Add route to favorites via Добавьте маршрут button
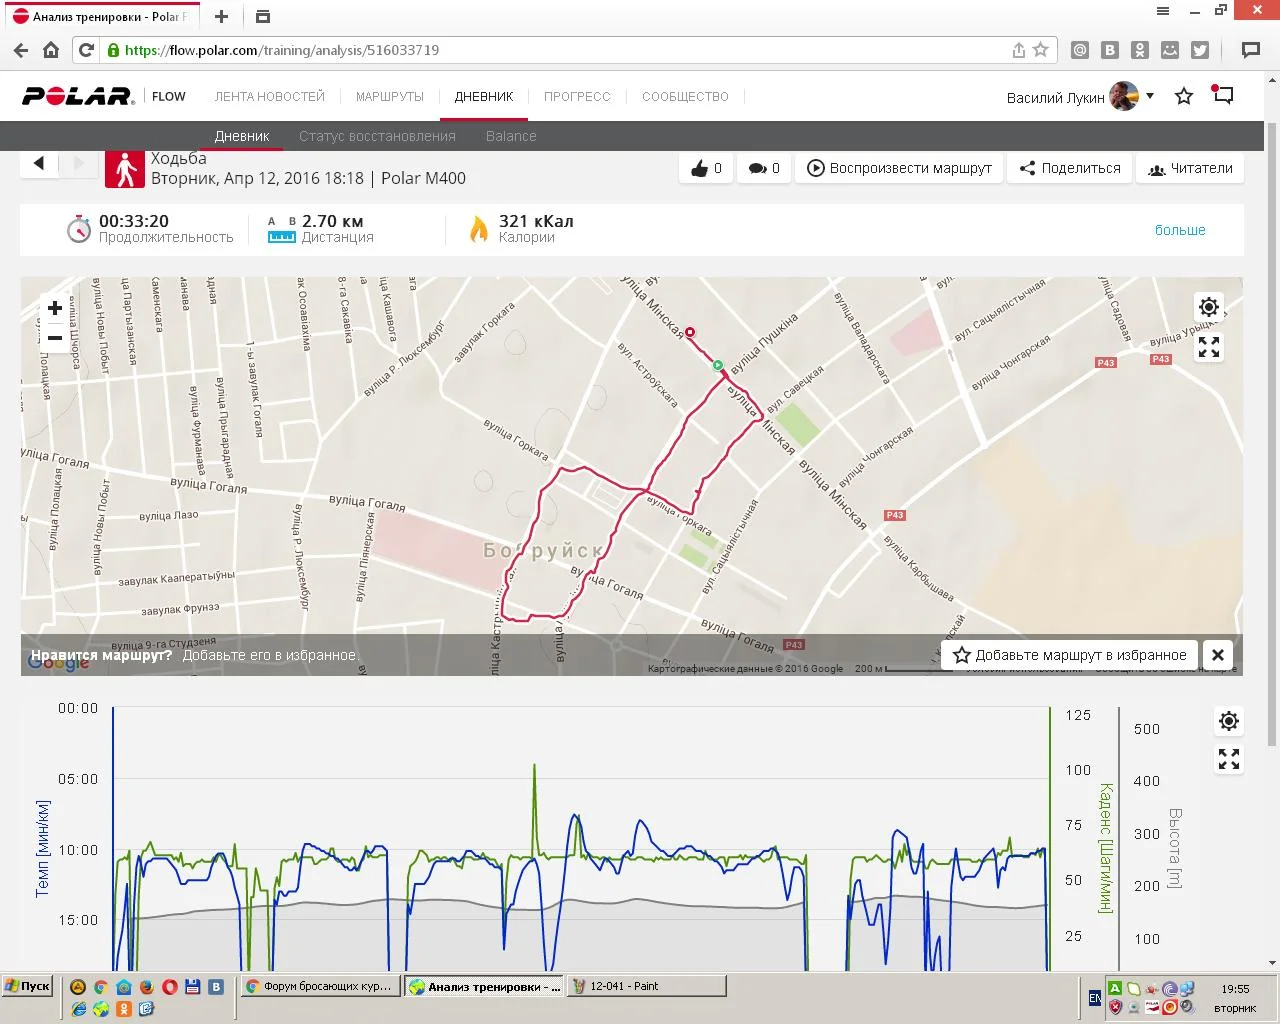This screenshot has height=1024, width=1280. pyautogui.click(x=1070, y=655)
